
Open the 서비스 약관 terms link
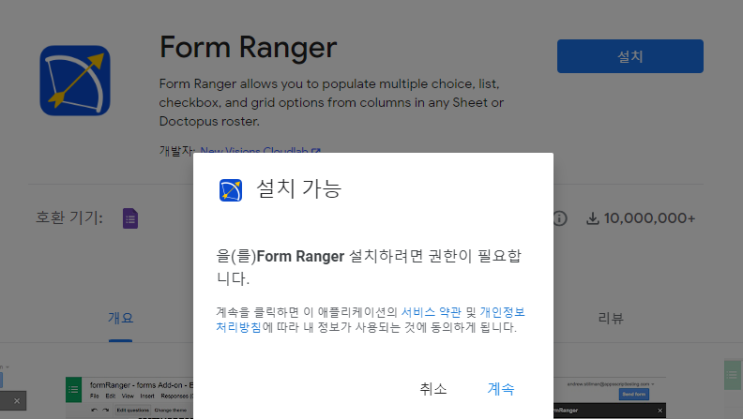(431, 312)
